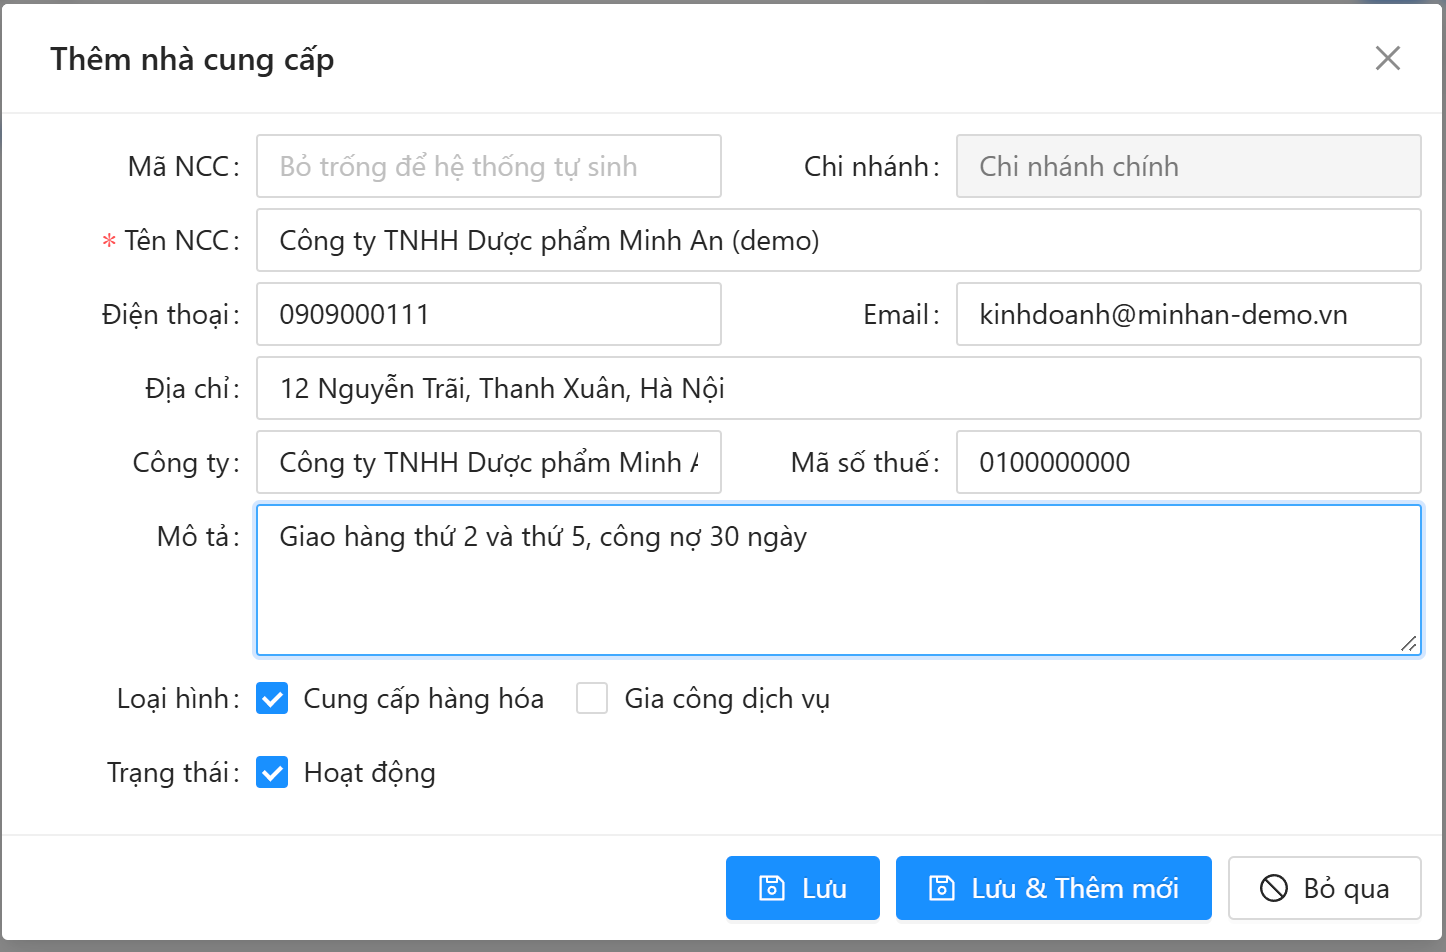Click the disabled Chi nhánh chính field
1446x952 pixels.
click(x=1188, y=166)
